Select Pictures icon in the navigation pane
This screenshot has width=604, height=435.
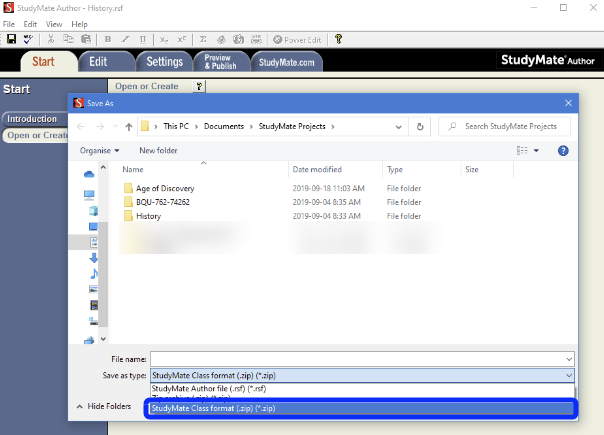tap(93, 289)
